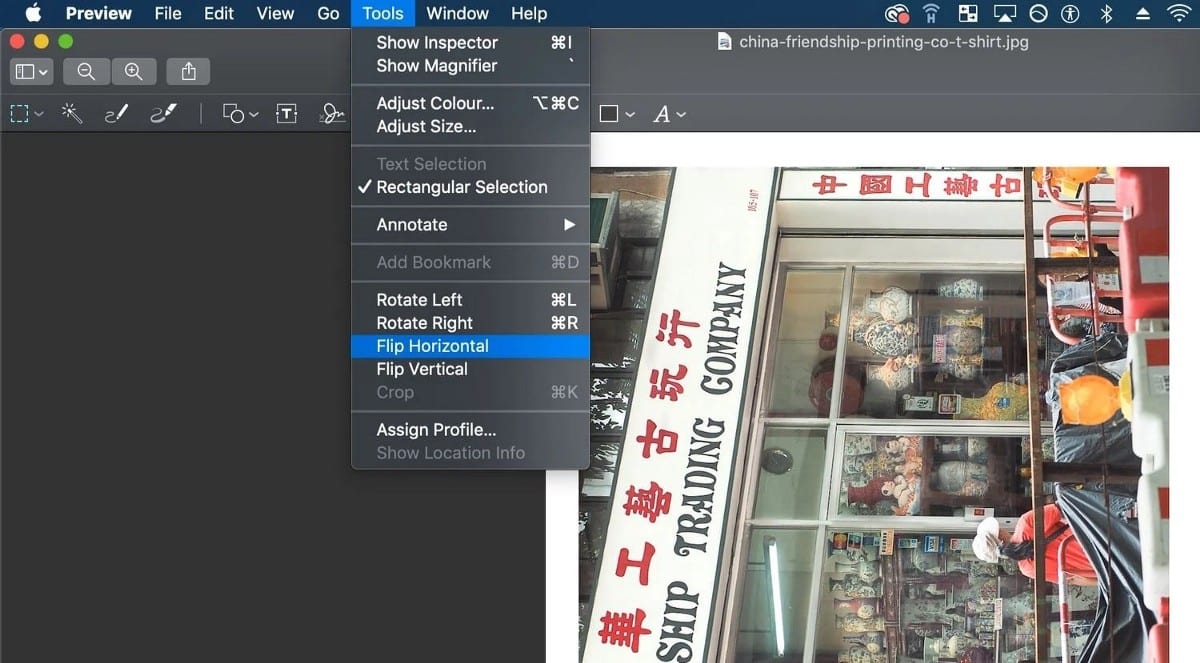Click the Share button in toolbar
1200x663 pixels.
(189, 71)
